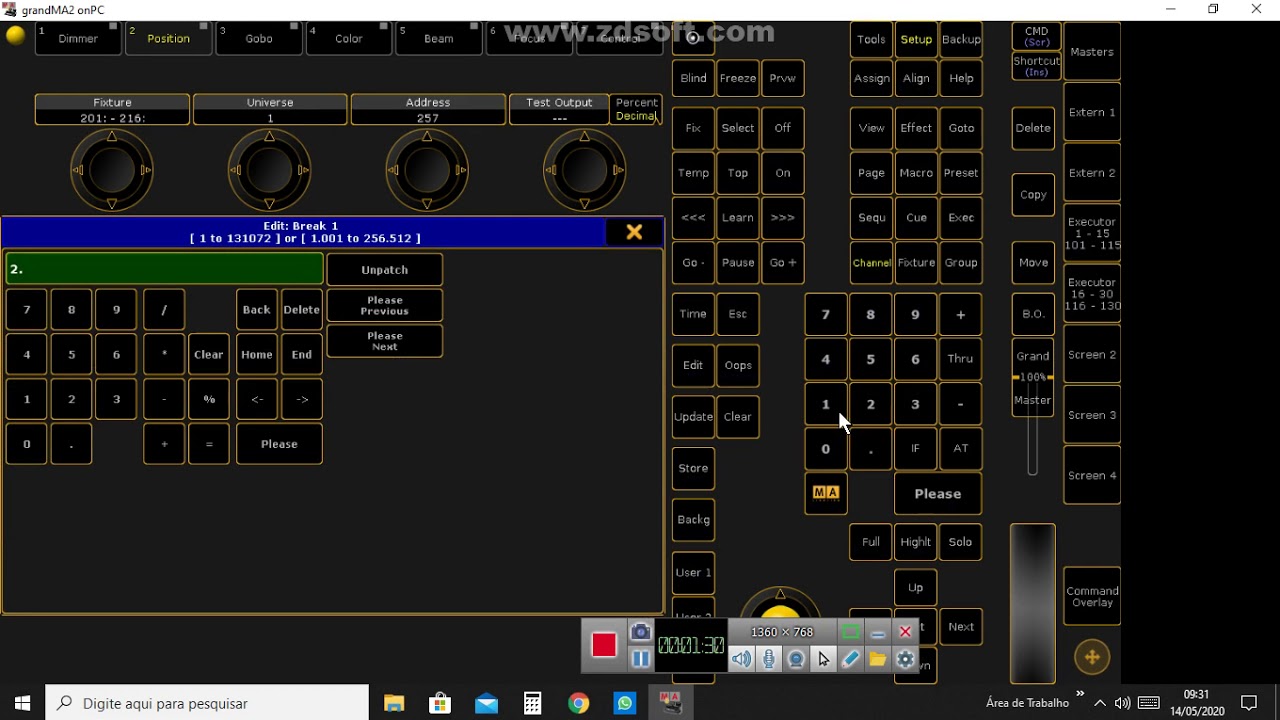Open WhatsApp from the taskbar
1280x720 pixels.
click(625, 703)
